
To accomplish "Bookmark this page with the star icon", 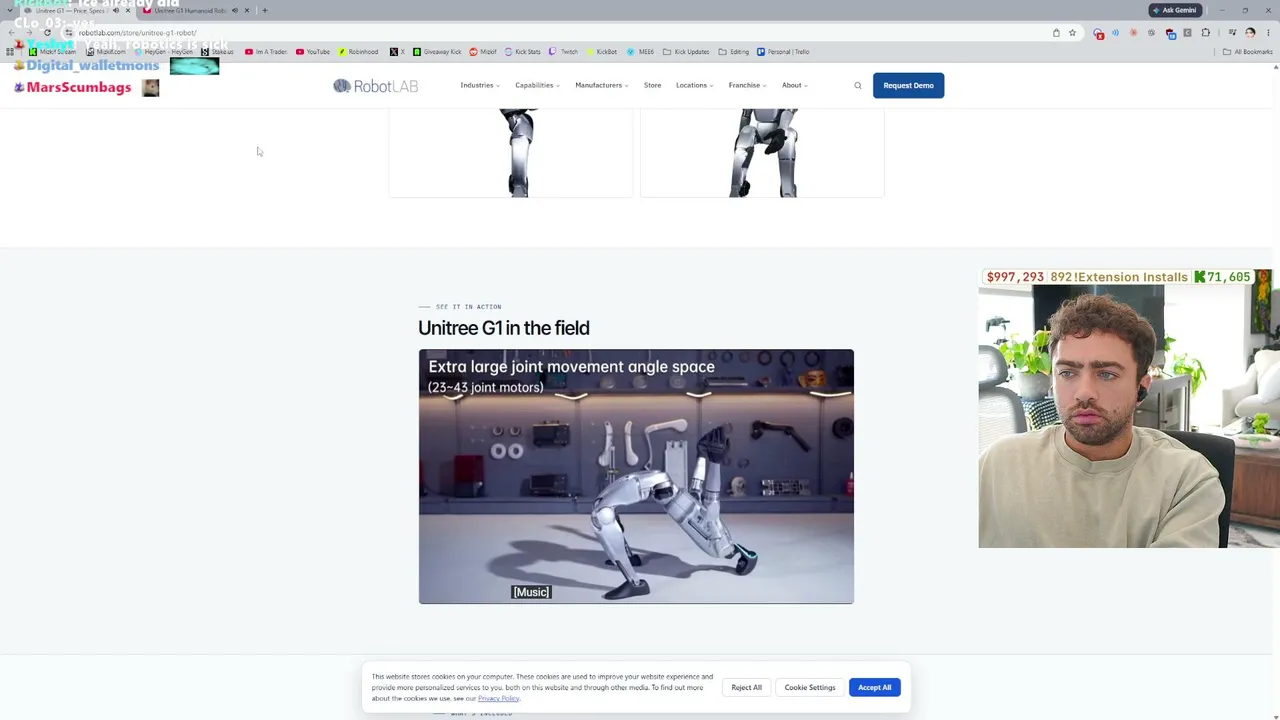I will coord(1072,33).
